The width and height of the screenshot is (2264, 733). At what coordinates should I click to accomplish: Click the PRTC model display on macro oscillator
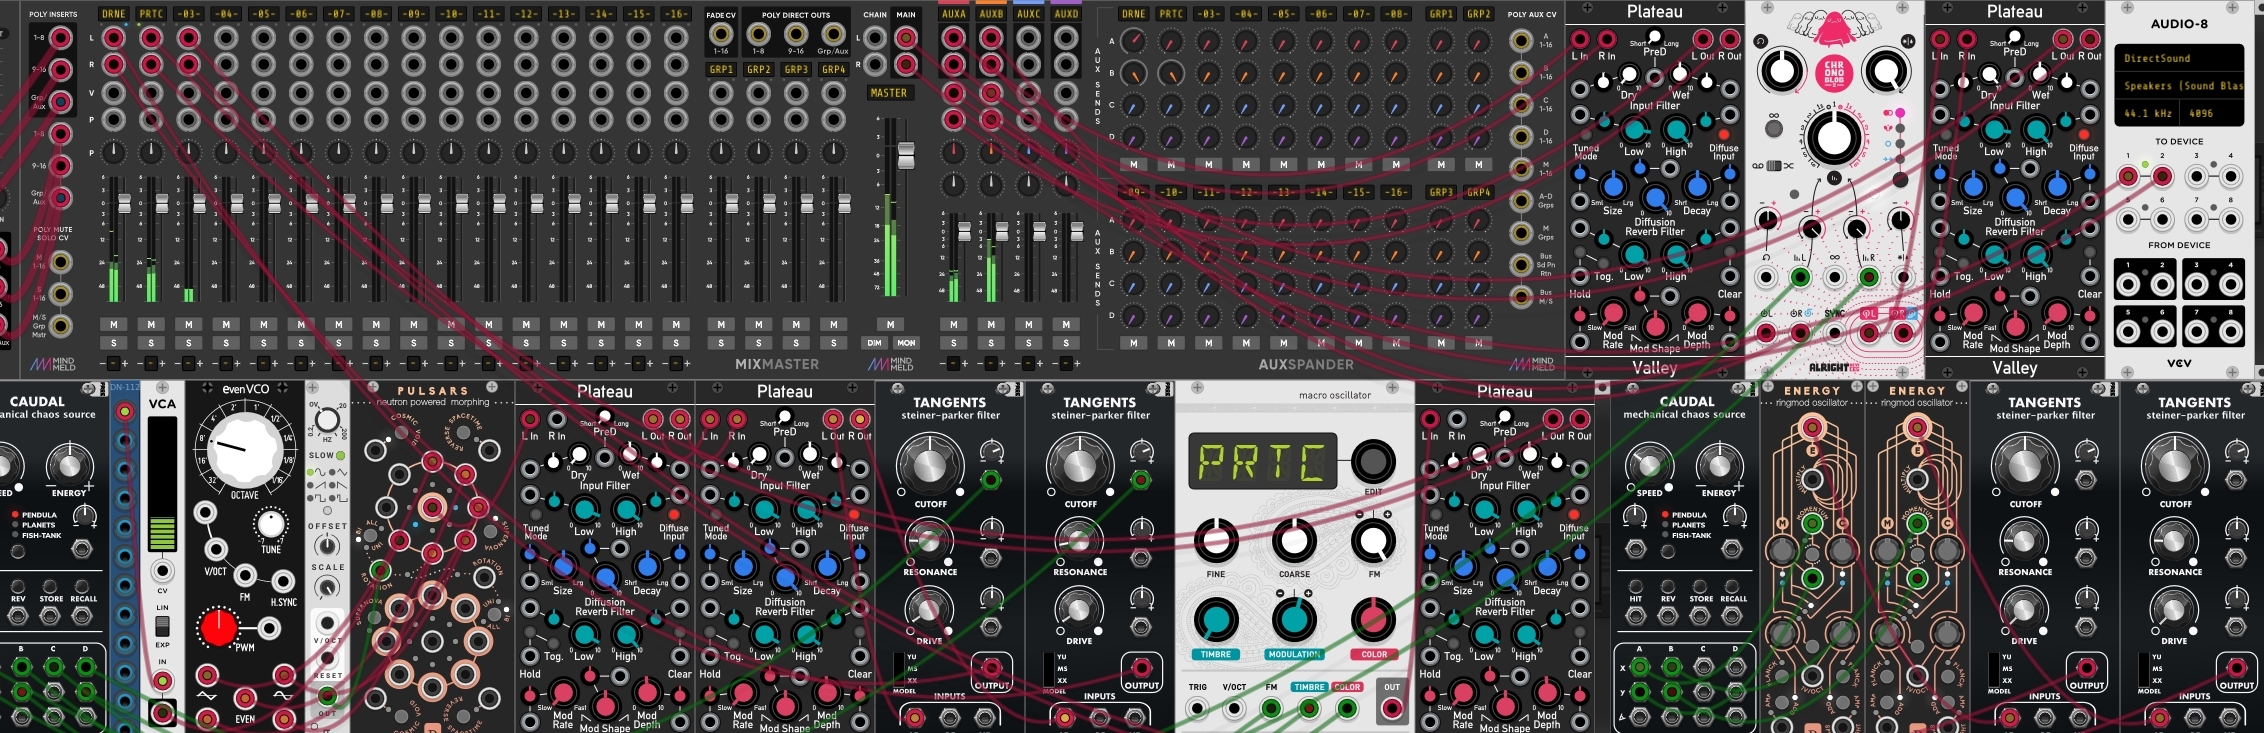pos(1263,461)
